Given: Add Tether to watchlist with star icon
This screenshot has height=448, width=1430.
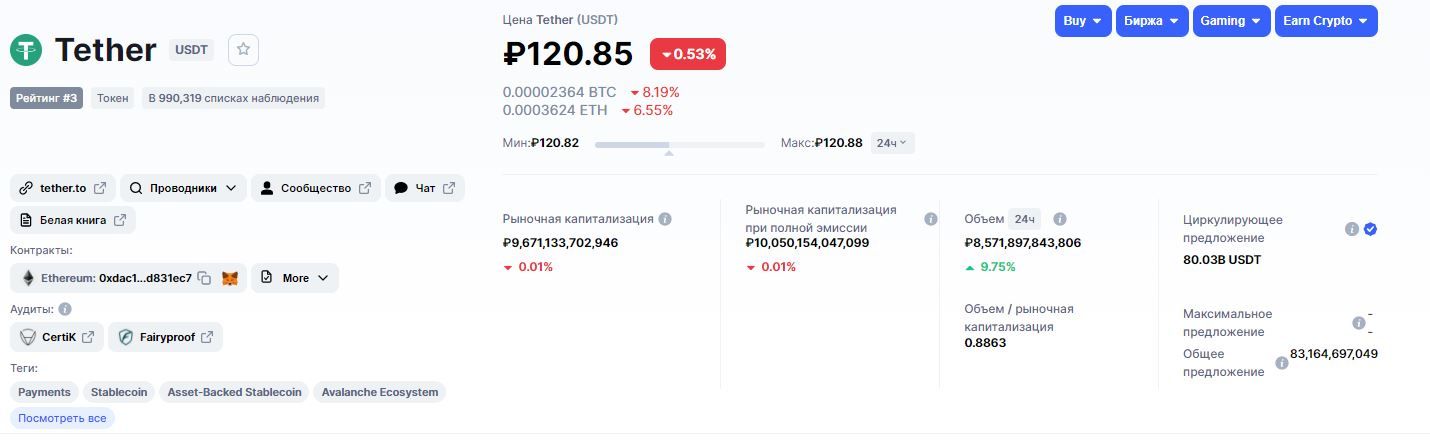Looking at the screenshot, I should click(244, 49).
